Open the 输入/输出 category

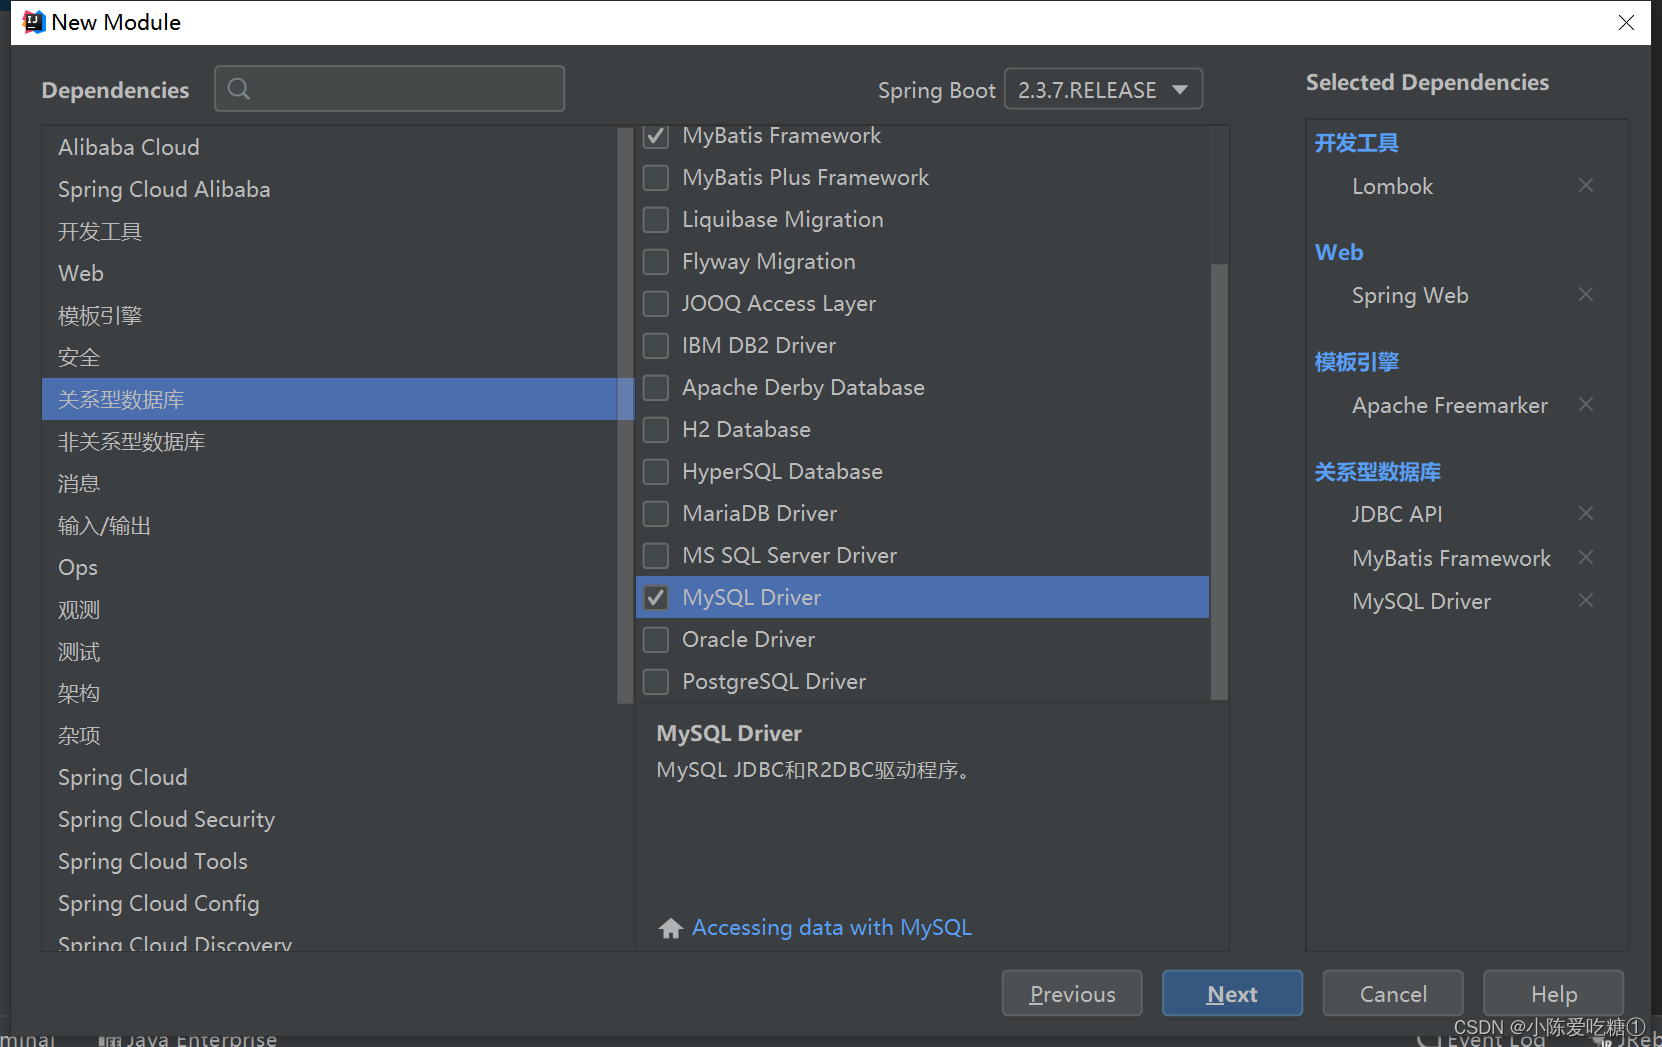click(x=330, y=525)
